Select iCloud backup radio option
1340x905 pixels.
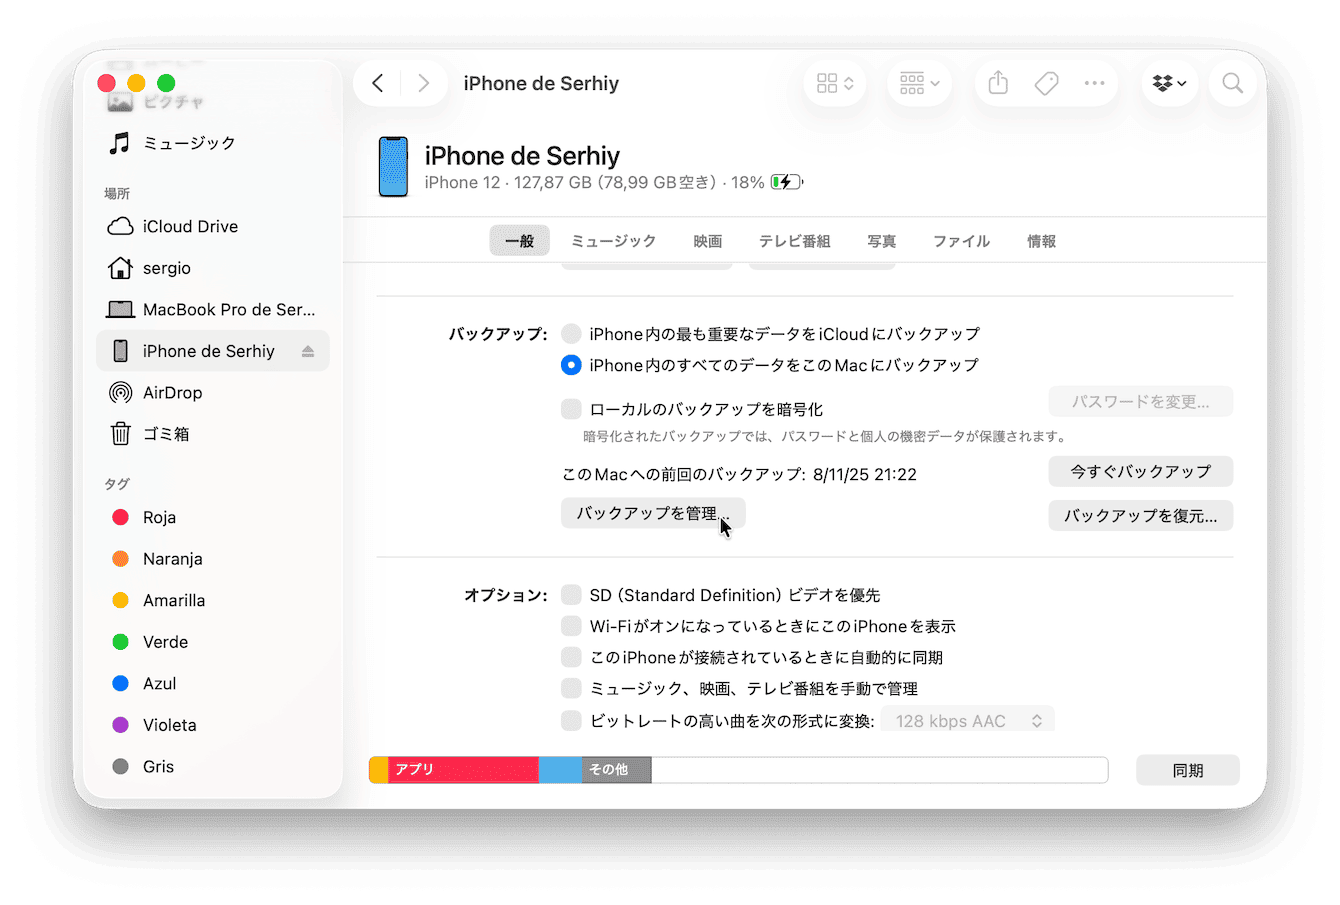(571, 334)
